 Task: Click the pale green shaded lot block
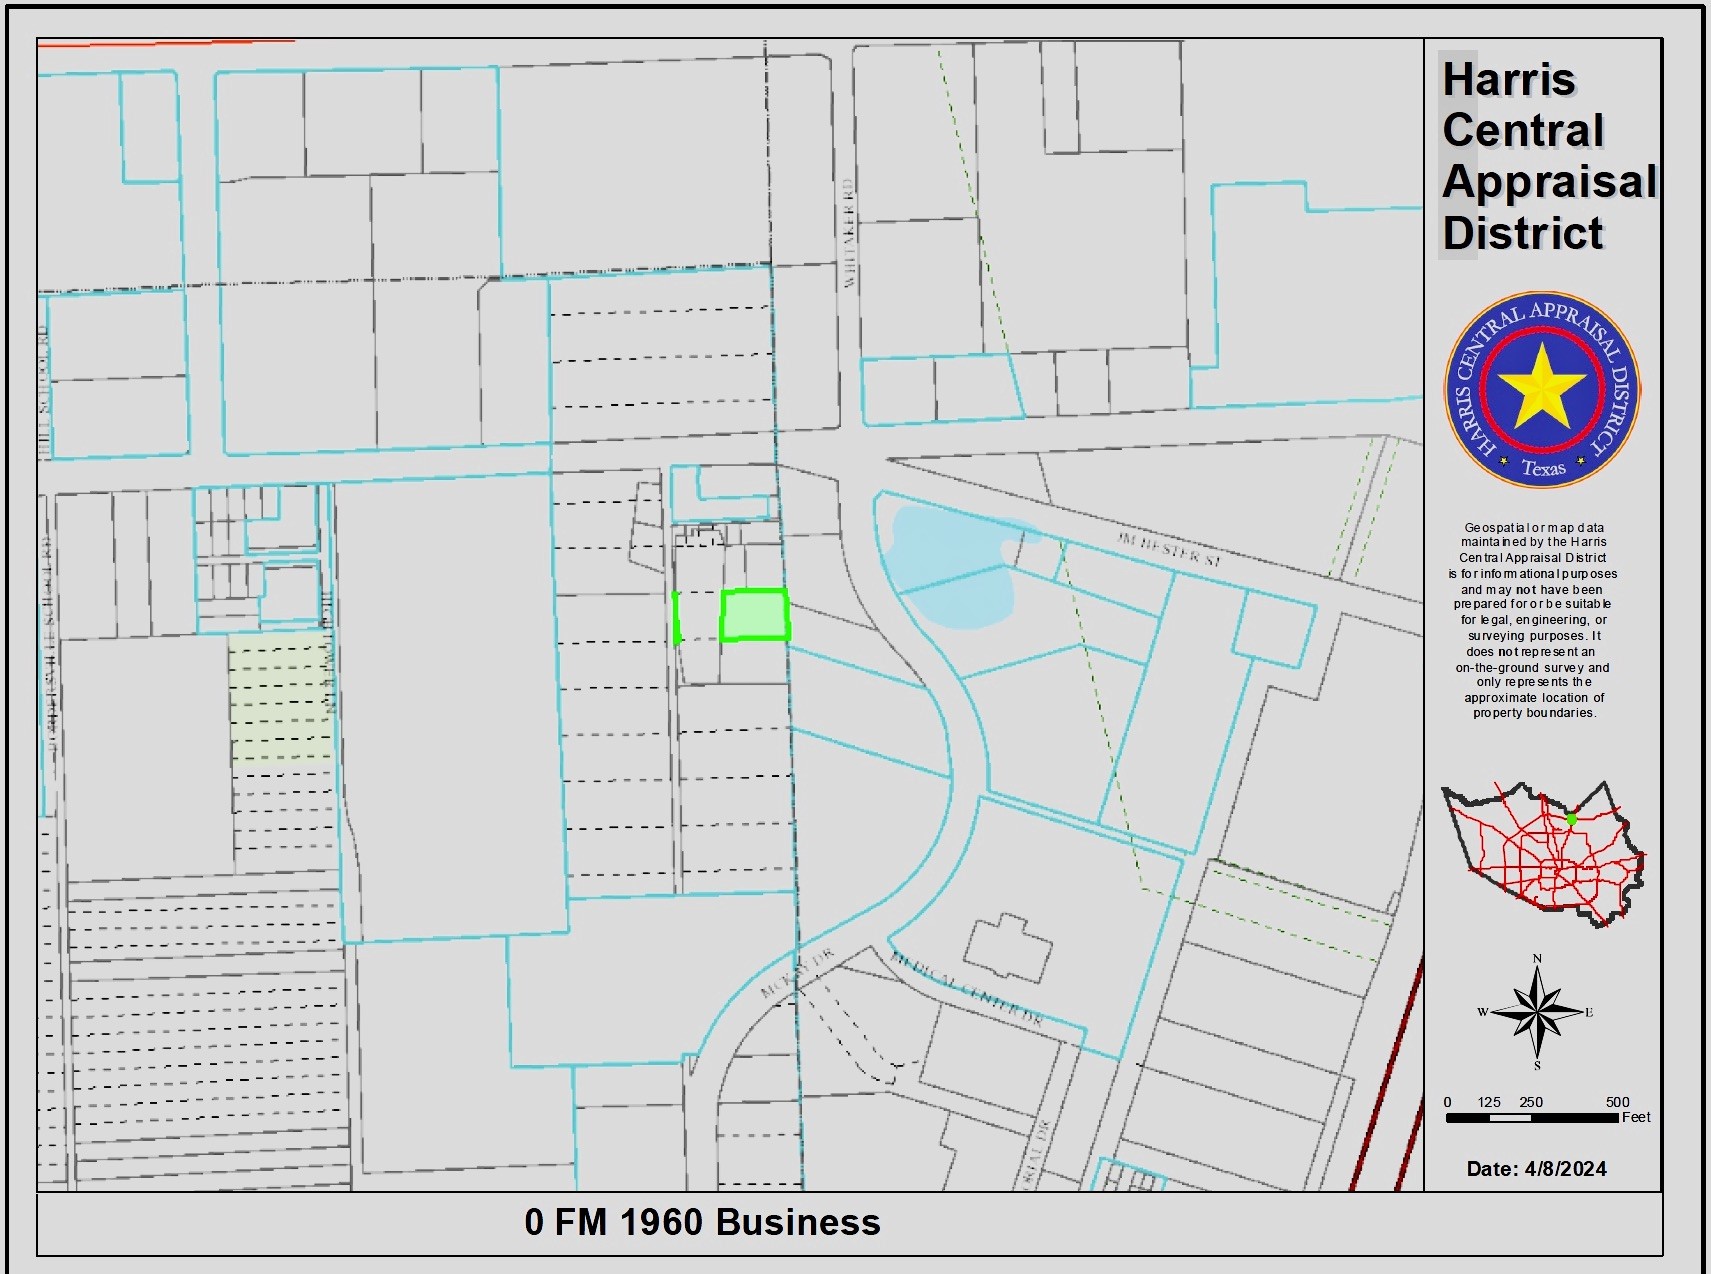tap(280, 696)
